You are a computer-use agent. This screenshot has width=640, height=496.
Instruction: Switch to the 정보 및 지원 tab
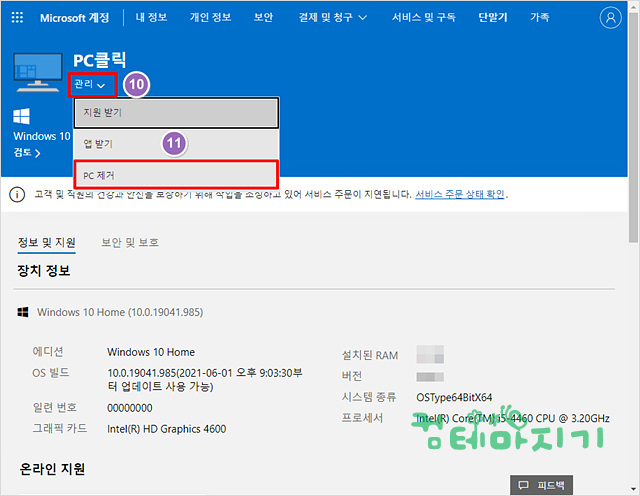(47, 243)
